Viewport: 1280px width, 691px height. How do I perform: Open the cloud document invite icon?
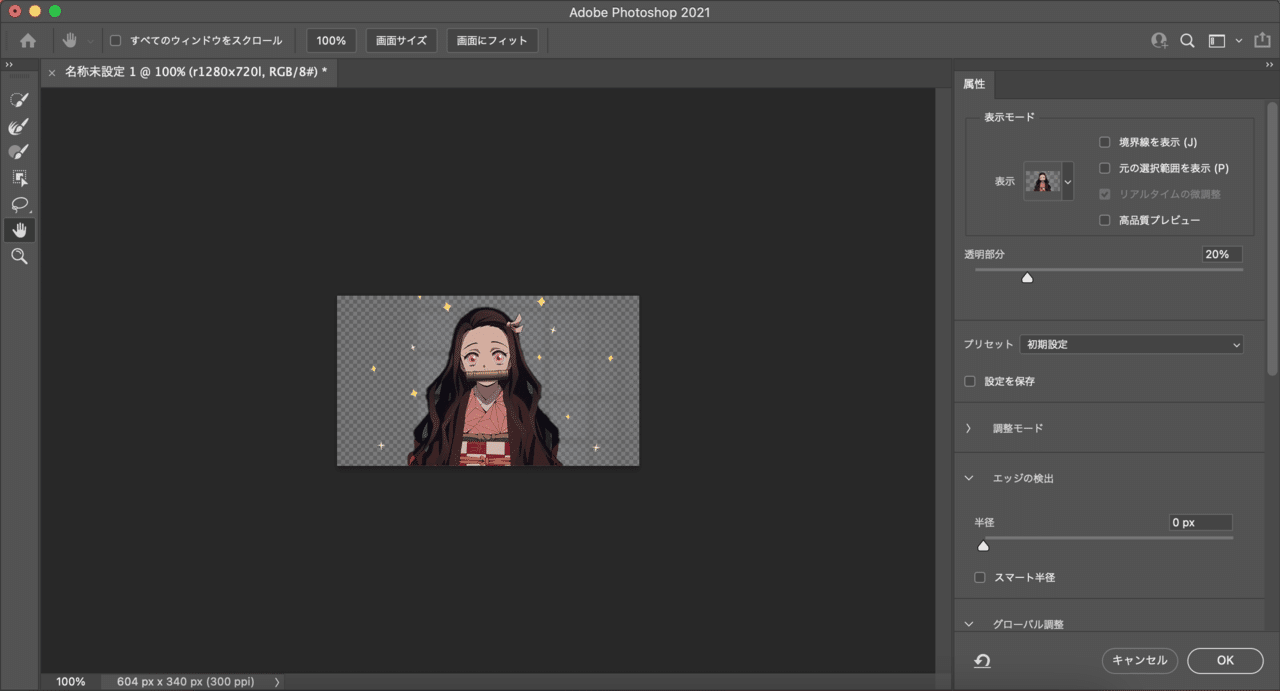coord(1159,41)
